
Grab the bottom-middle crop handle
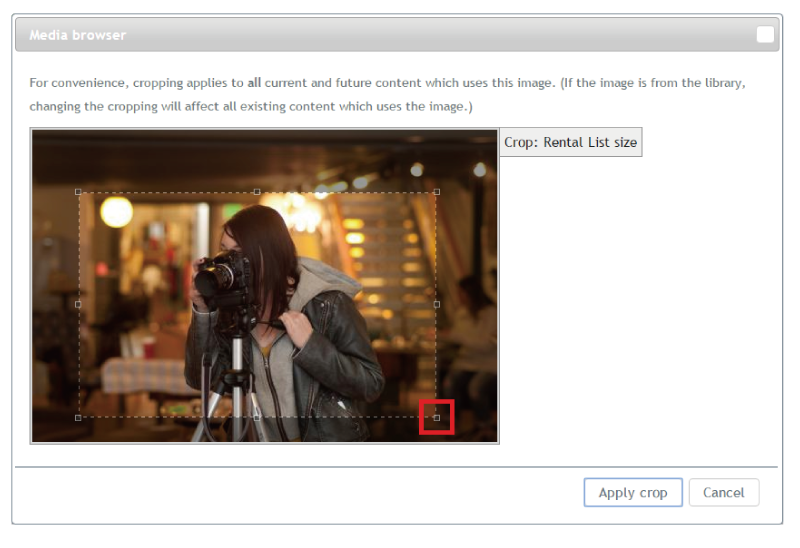pos(257,417)
